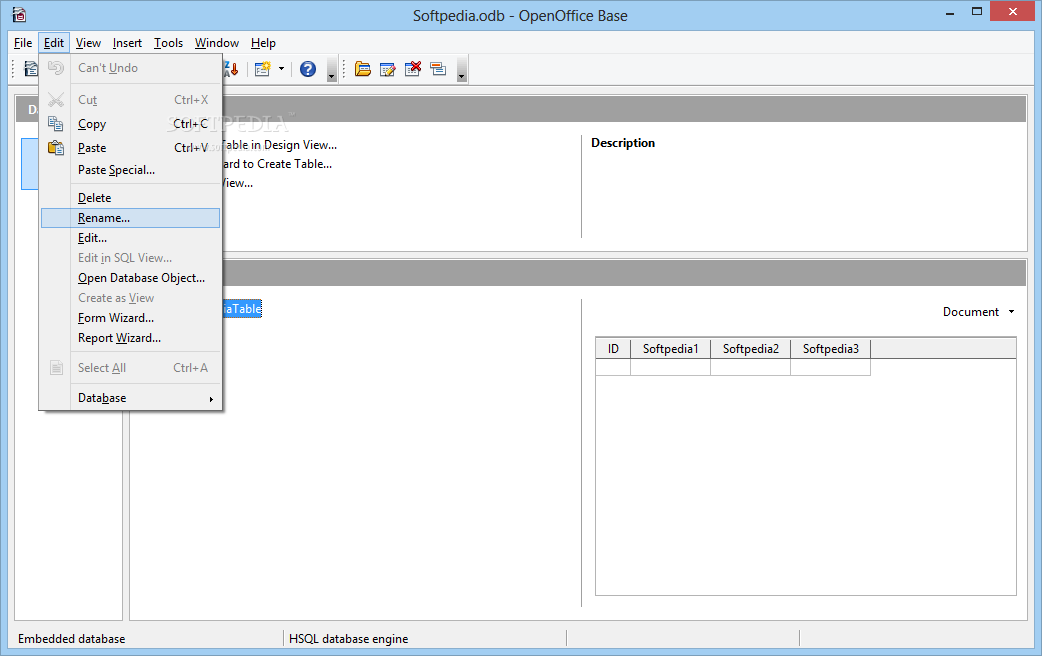Click the blue Help question mark icon
1042x656 pixels.
[308, 68]
